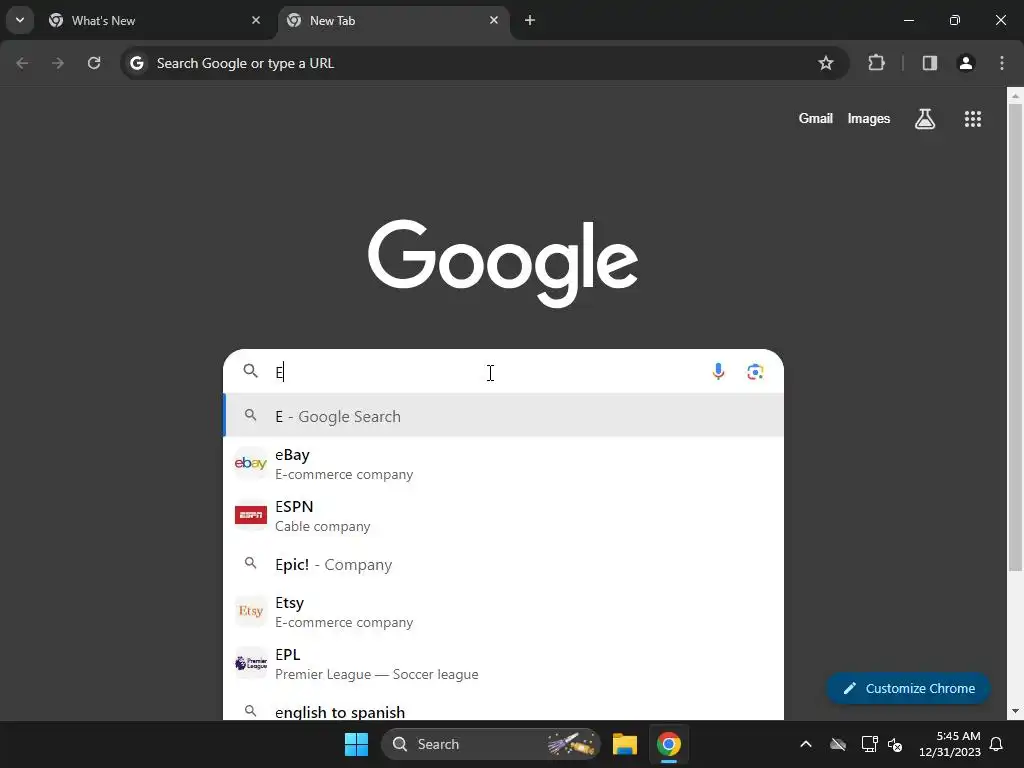Screen dimensions: 1024x768
Task: Open the tab search dropdown arrow
Action: coord(20,20)
